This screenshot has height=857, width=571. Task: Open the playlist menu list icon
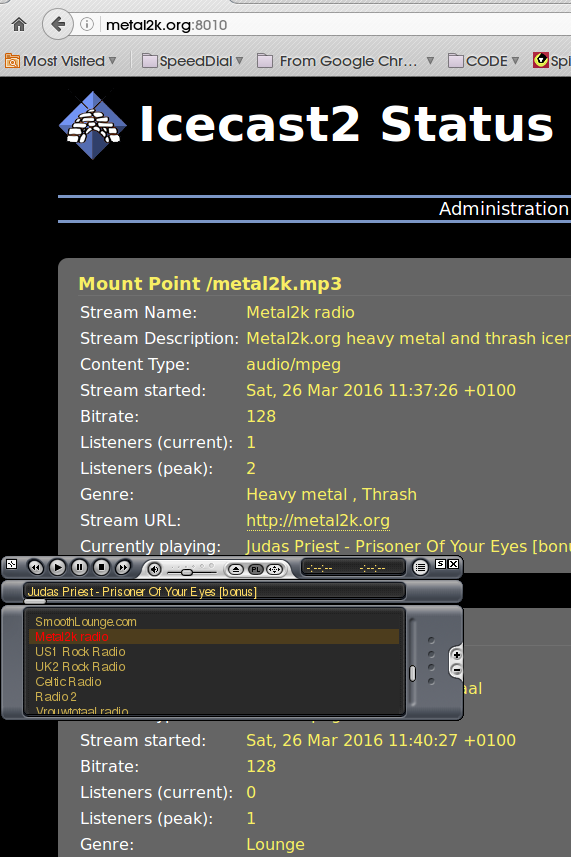point(420,568)
